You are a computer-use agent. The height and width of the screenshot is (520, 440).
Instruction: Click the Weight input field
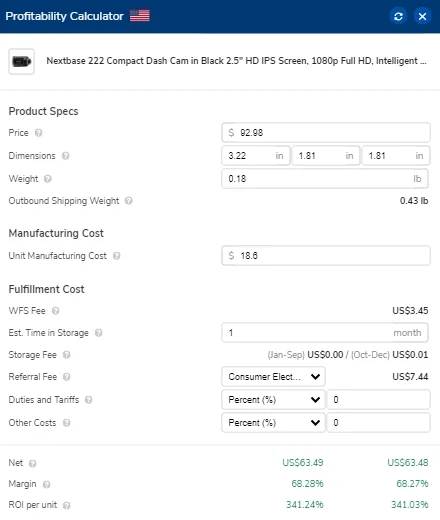pos(325,179)
